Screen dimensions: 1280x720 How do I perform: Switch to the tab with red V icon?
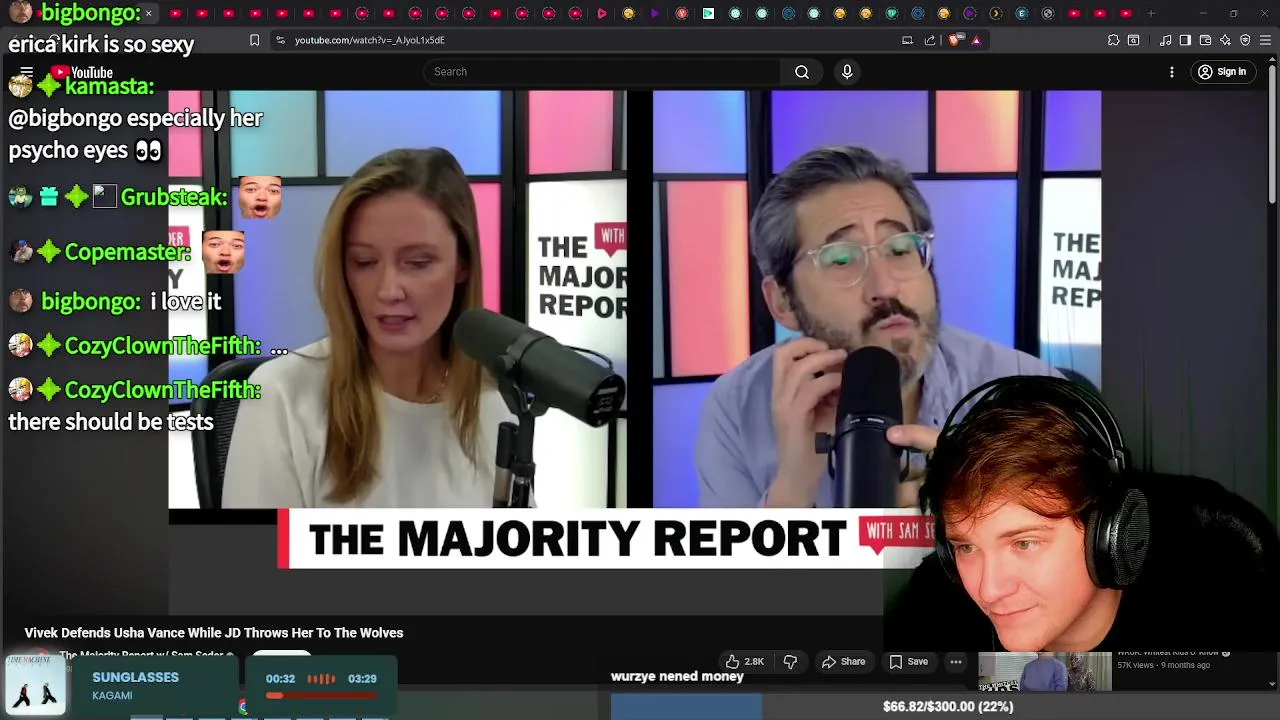pos(681,13)
